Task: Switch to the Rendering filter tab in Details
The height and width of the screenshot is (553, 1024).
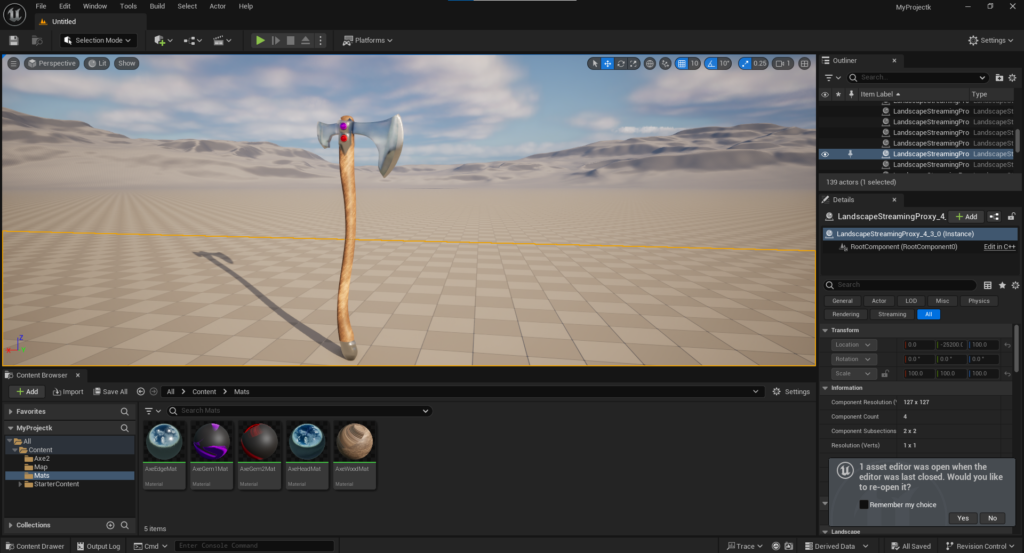Action: (x=845, y=314)
